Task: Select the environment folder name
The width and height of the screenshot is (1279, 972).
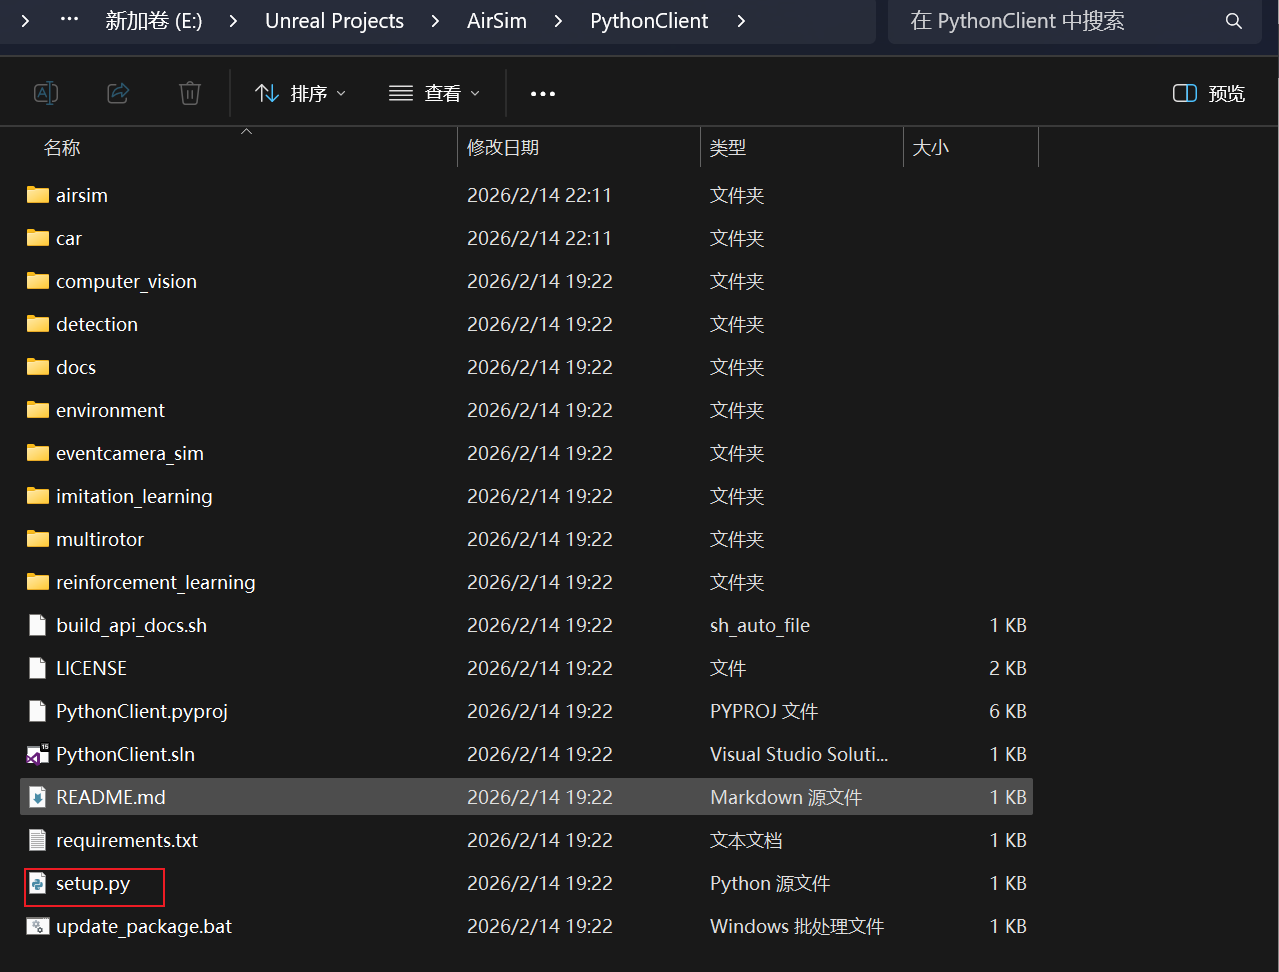Action: [x=110, y=410]
